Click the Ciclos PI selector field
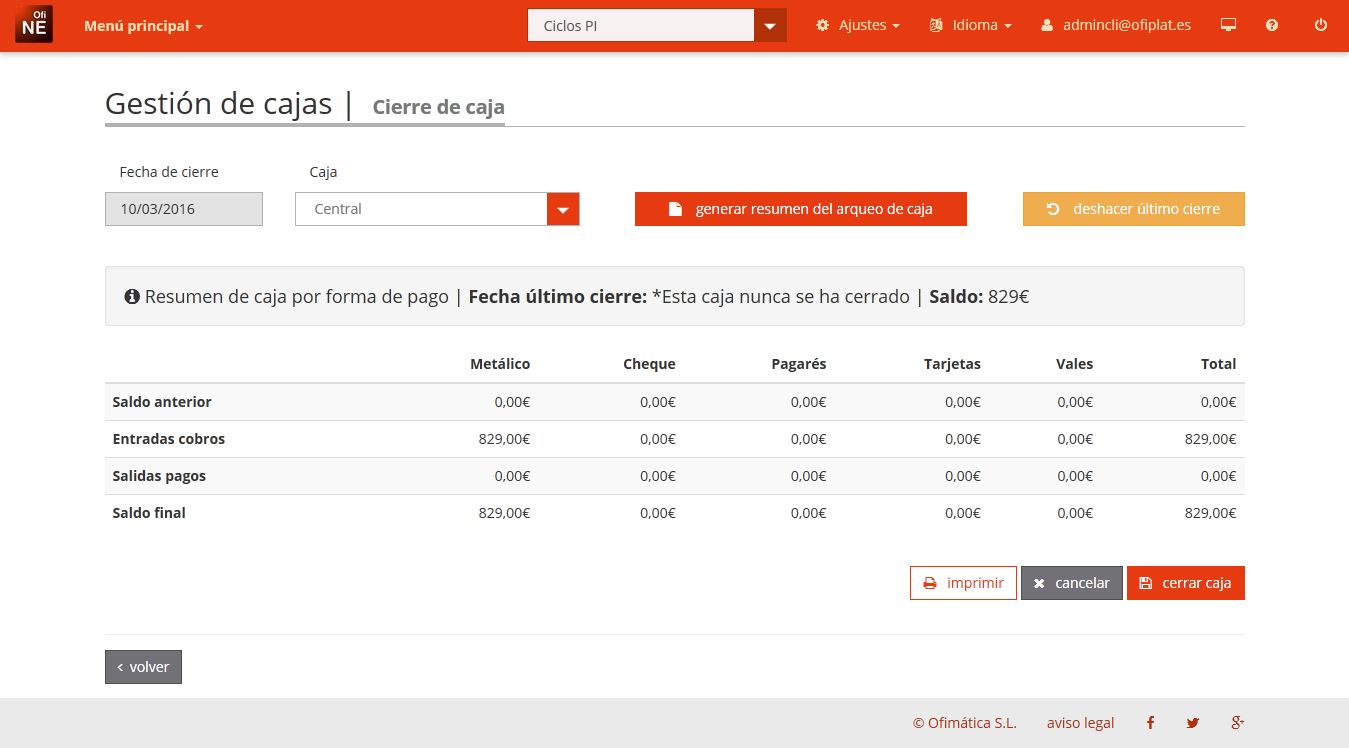The height and width of the screenshot is (748, 1349). pyautogui.click(x=640, y=26)
